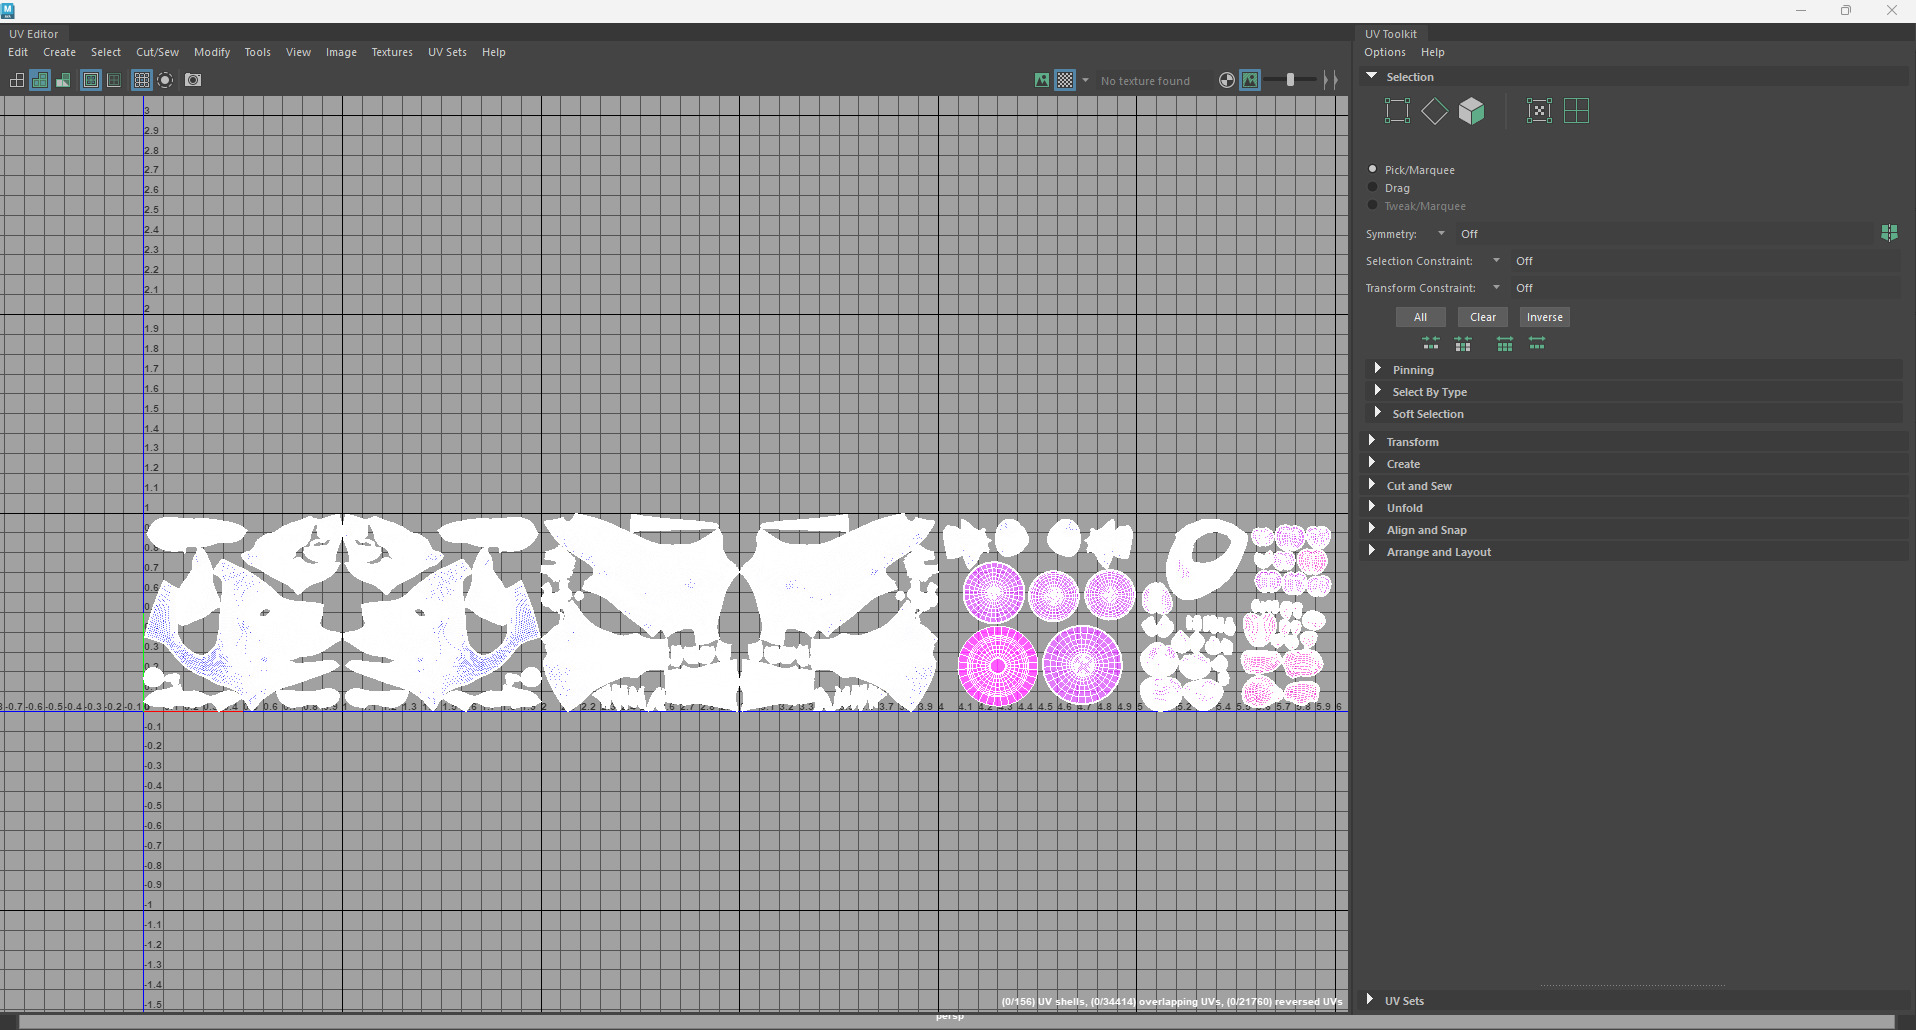This screenshot has width=1916, height=1030.
Task: Expand the Soft Selection section
Action: (1634, 414)
